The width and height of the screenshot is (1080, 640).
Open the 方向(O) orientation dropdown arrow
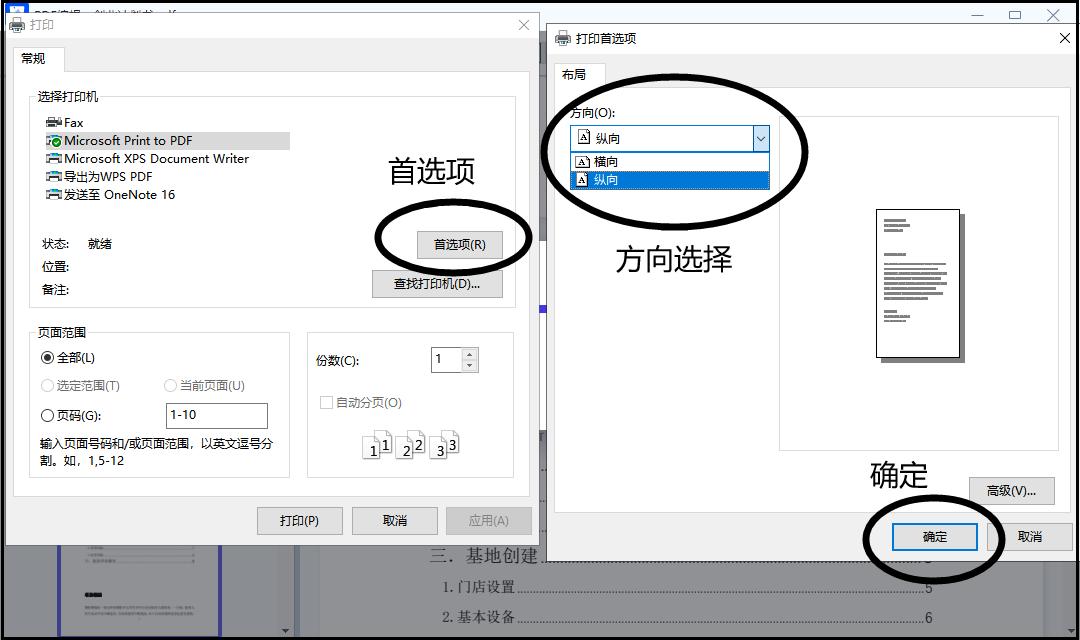[x=760, y=136]
